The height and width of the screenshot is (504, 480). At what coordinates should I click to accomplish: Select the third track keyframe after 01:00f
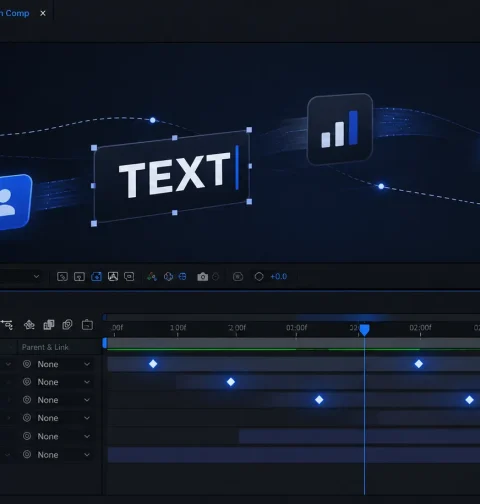click(x=319, y=400)
